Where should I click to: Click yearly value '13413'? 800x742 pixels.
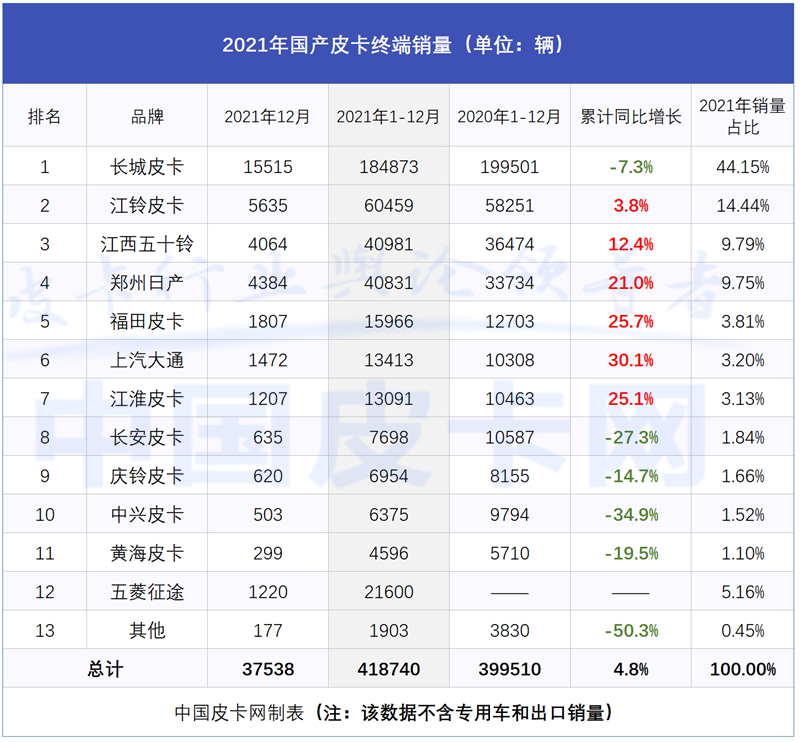pos(388,360)
